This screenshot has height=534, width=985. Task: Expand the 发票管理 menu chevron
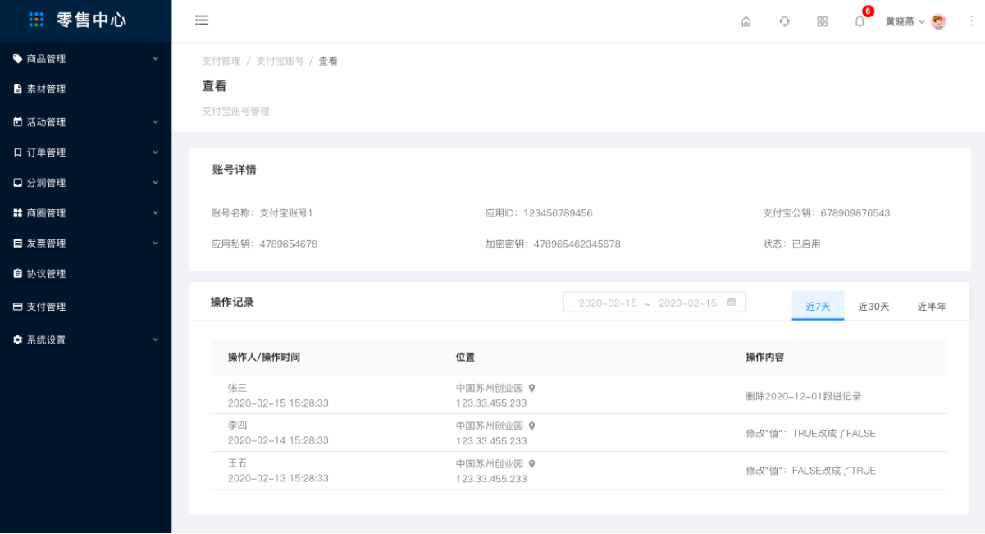155,243
